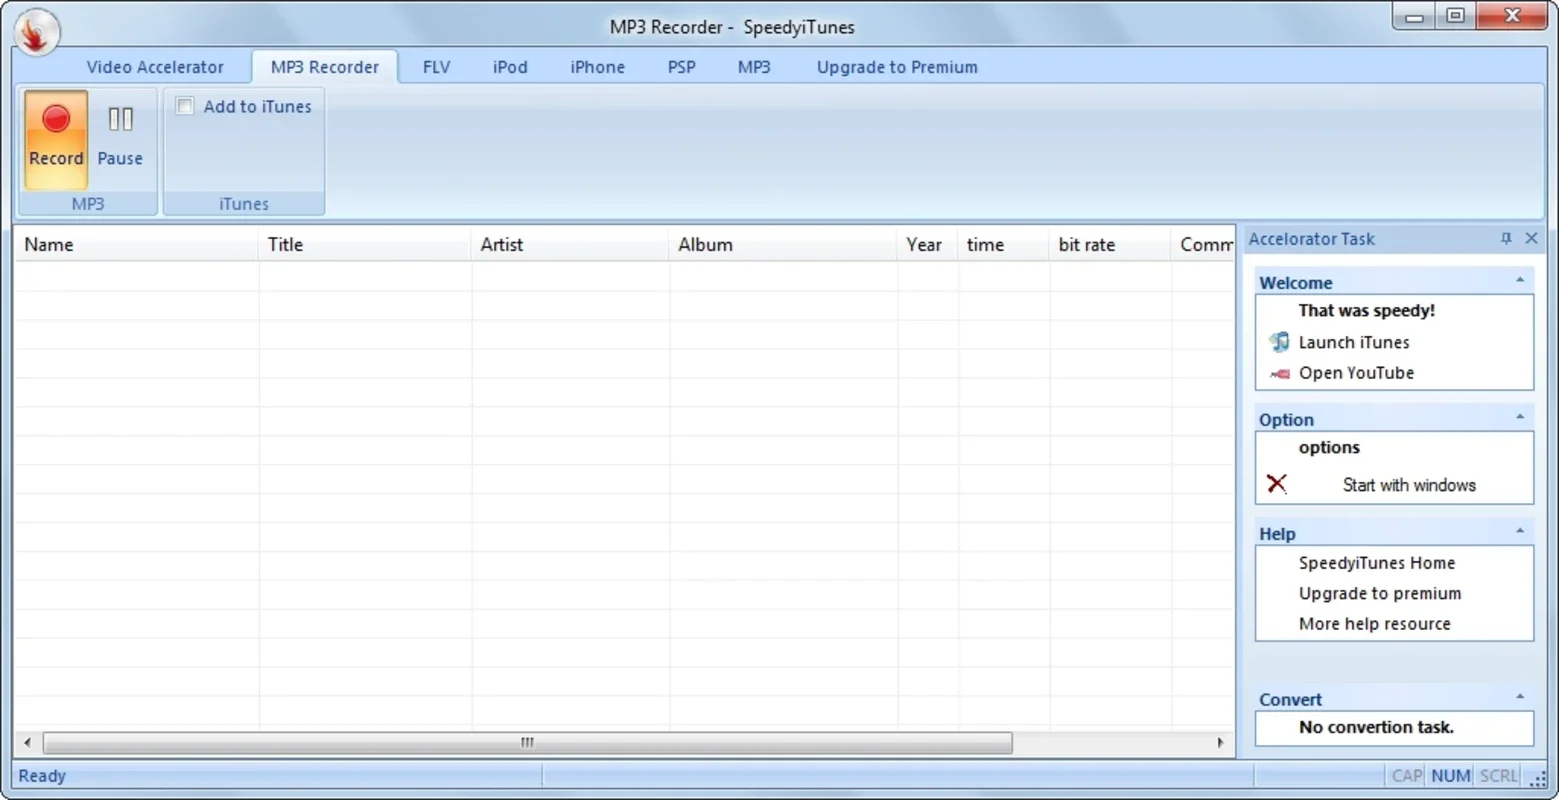
Task: Sort by the Name column header
Action: point(136,244)
